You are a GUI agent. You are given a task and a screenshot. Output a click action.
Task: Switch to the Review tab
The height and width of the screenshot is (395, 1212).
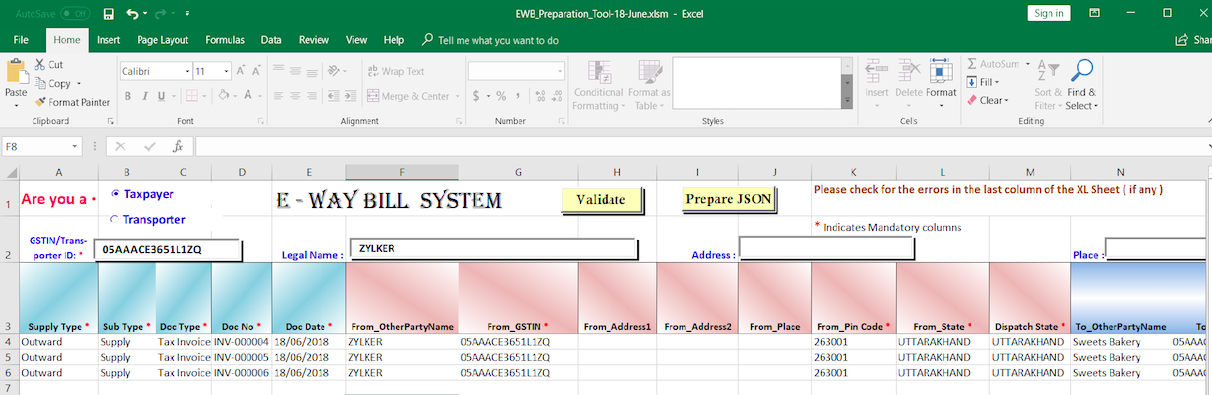click(x=314, y=40)
